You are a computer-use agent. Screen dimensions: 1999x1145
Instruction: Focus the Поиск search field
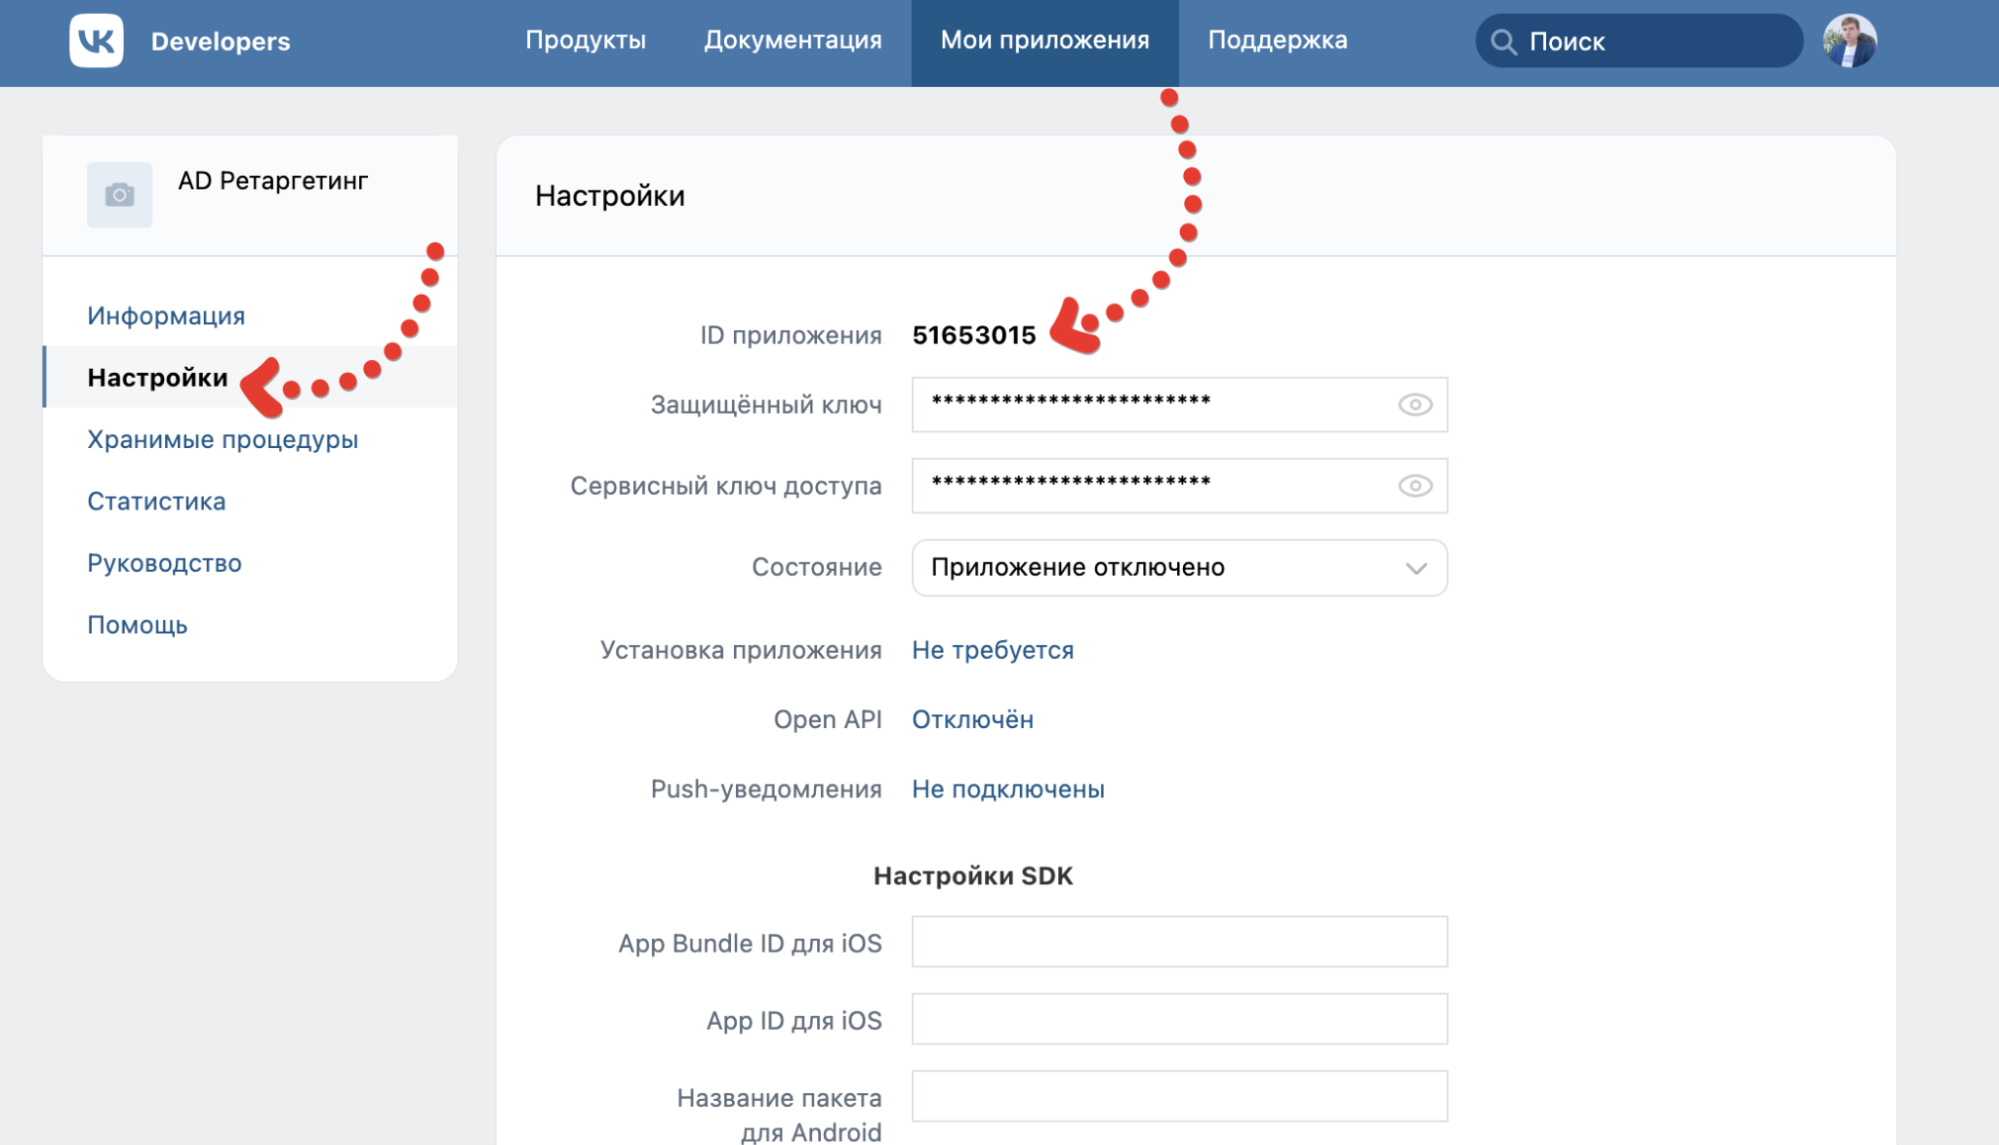[1639, 41]
